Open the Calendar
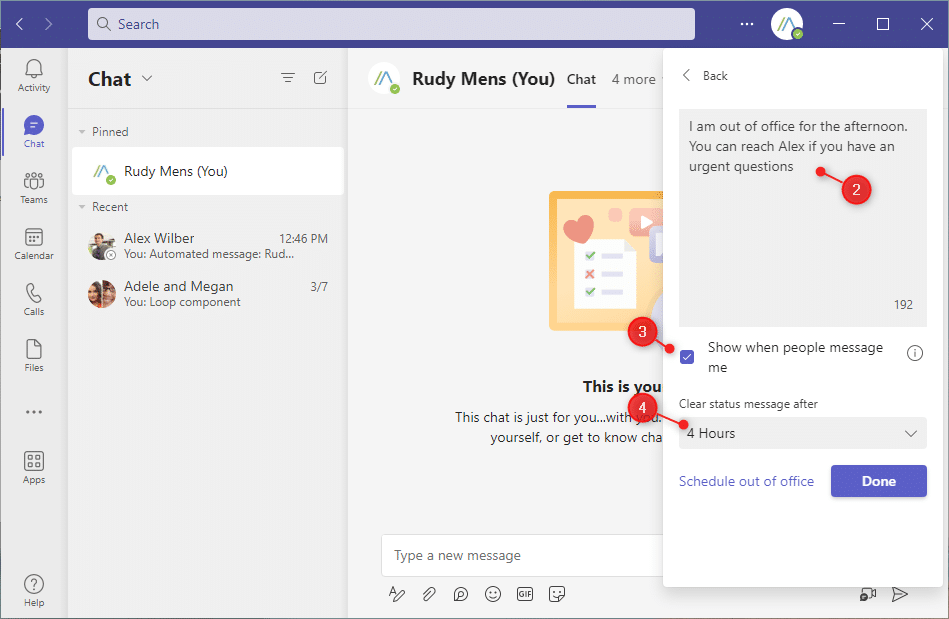The height and width of the screenshot is (619, 949). tap(33, 242)
